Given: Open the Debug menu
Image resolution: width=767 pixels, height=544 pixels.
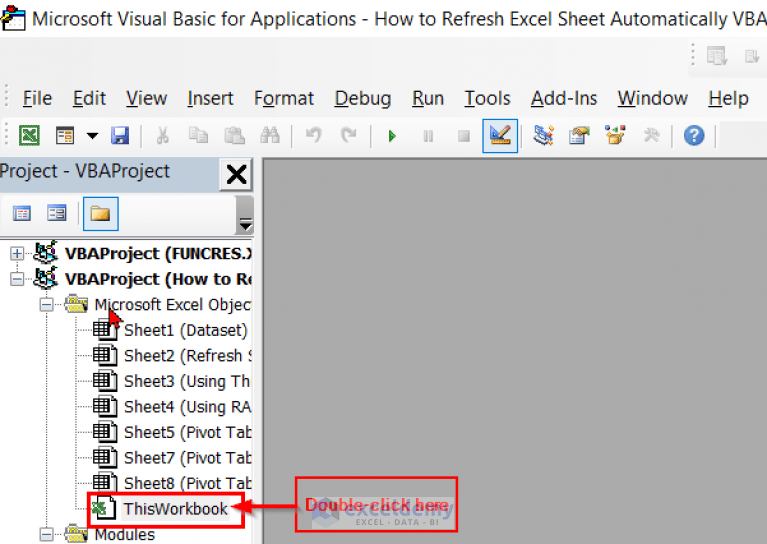Looking at the screenshot, I should (363, 98).
